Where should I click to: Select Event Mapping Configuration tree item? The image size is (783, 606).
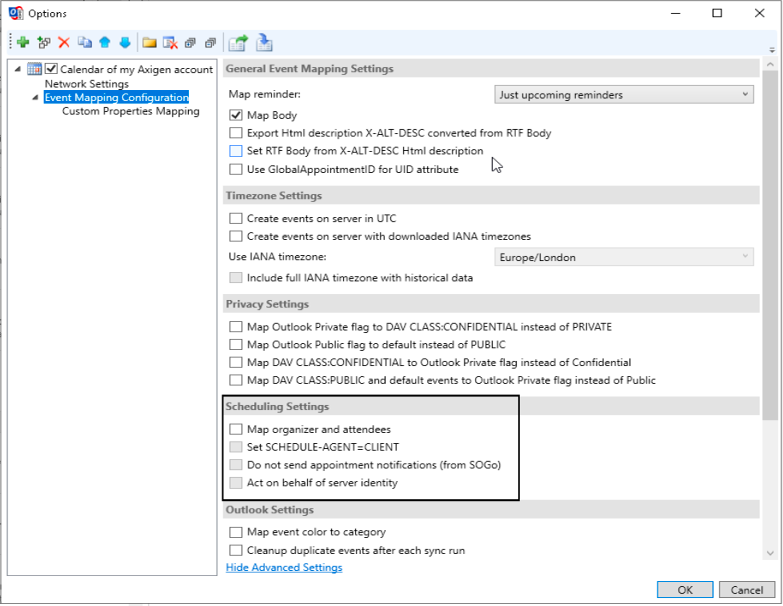(116, 97)
